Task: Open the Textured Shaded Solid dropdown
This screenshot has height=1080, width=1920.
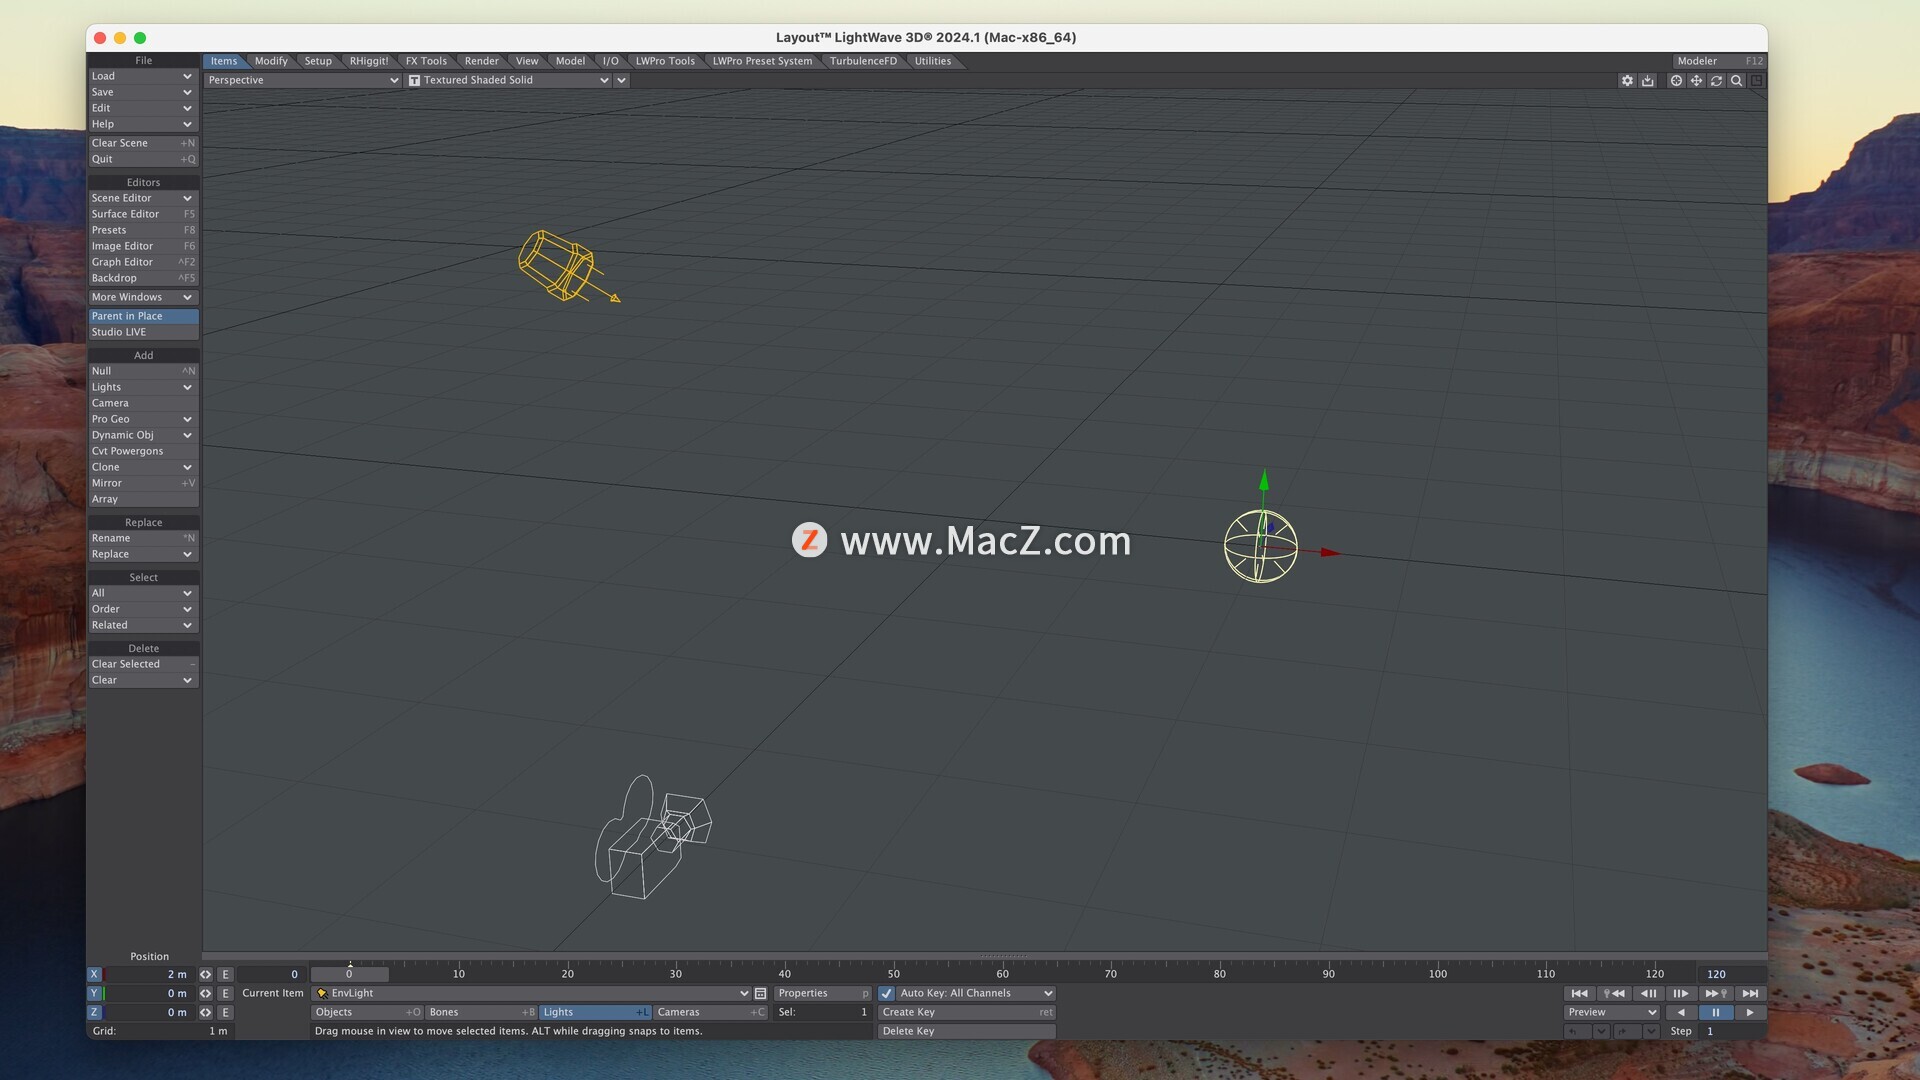Action: pos(508,80)
